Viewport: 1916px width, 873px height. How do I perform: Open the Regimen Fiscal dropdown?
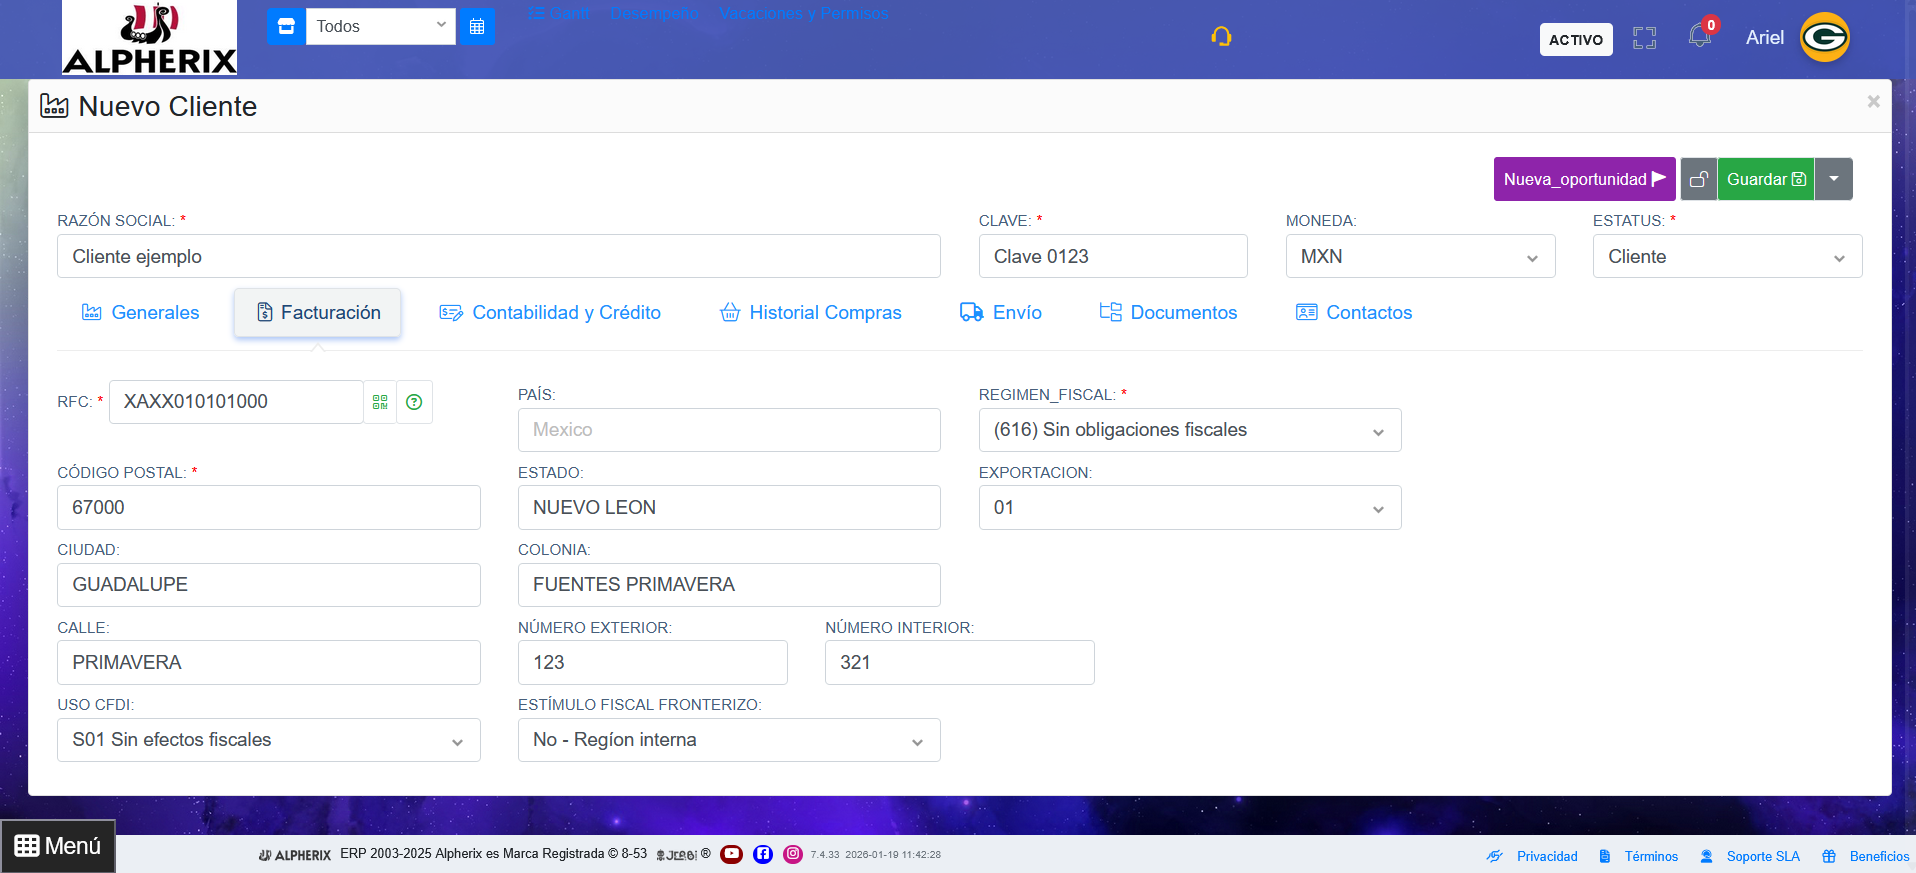(1189, 430)
